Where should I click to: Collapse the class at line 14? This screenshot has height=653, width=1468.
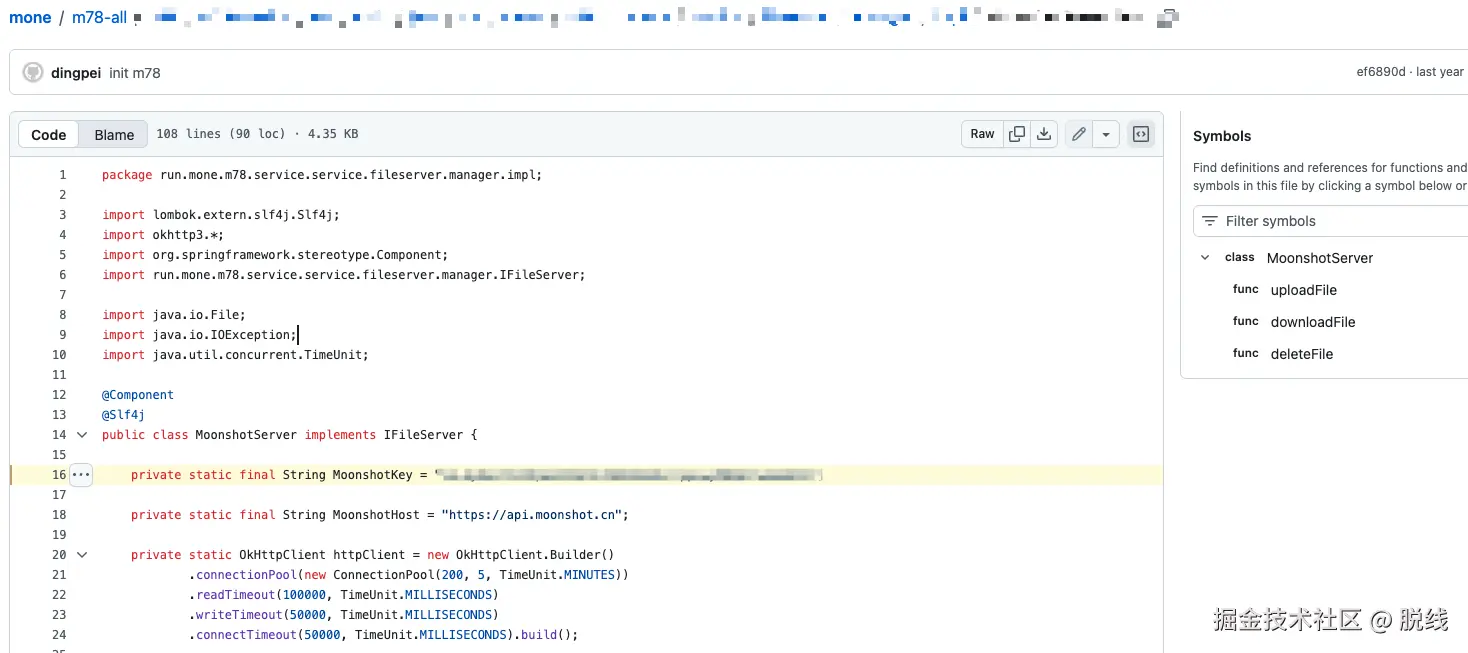(82, 435)
